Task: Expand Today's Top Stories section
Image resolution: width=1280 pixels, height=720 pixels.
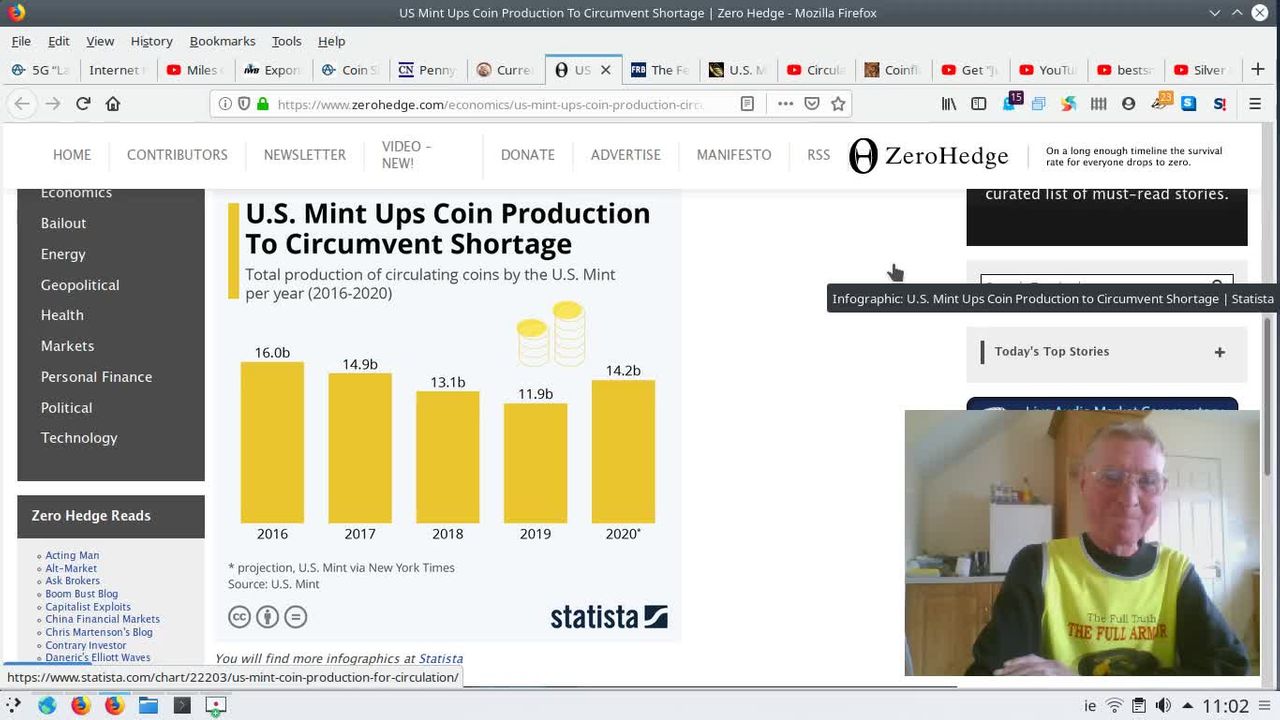Action: point(1219,352)
